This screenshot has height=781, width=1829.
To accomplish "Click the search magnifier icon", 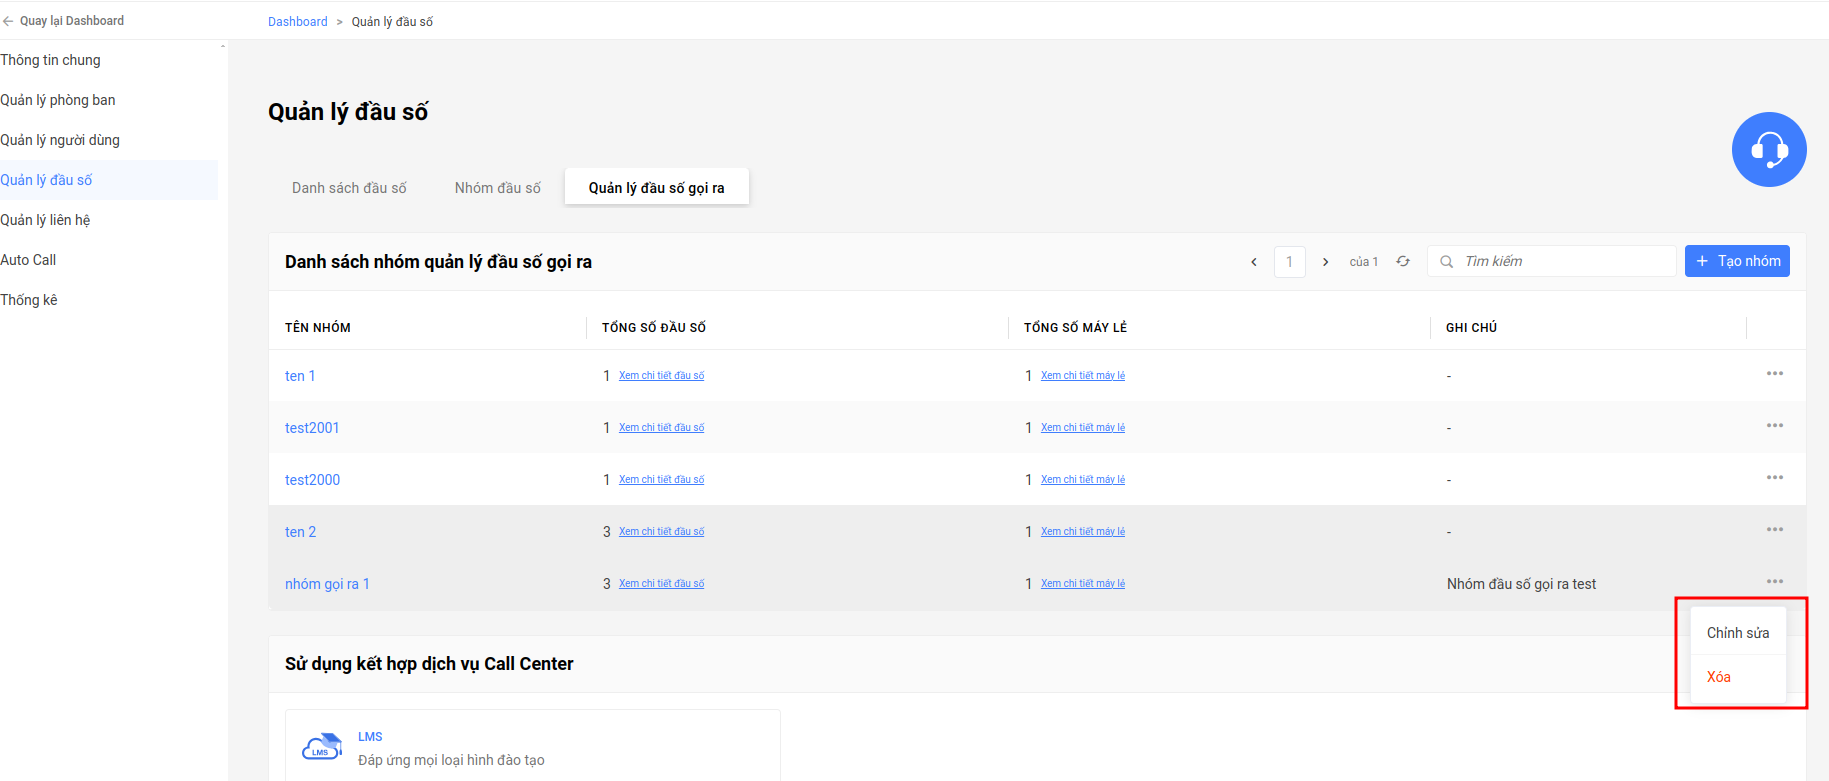I will [1446, 262].
